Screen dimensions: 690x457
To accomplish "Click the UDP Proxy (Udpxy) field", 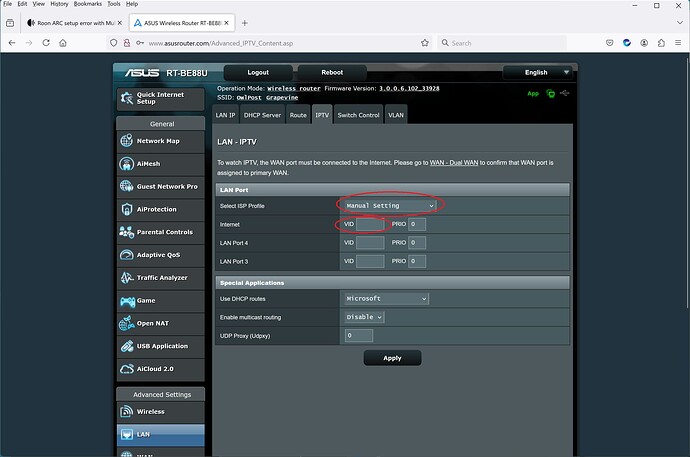I will tap(359, 336).
